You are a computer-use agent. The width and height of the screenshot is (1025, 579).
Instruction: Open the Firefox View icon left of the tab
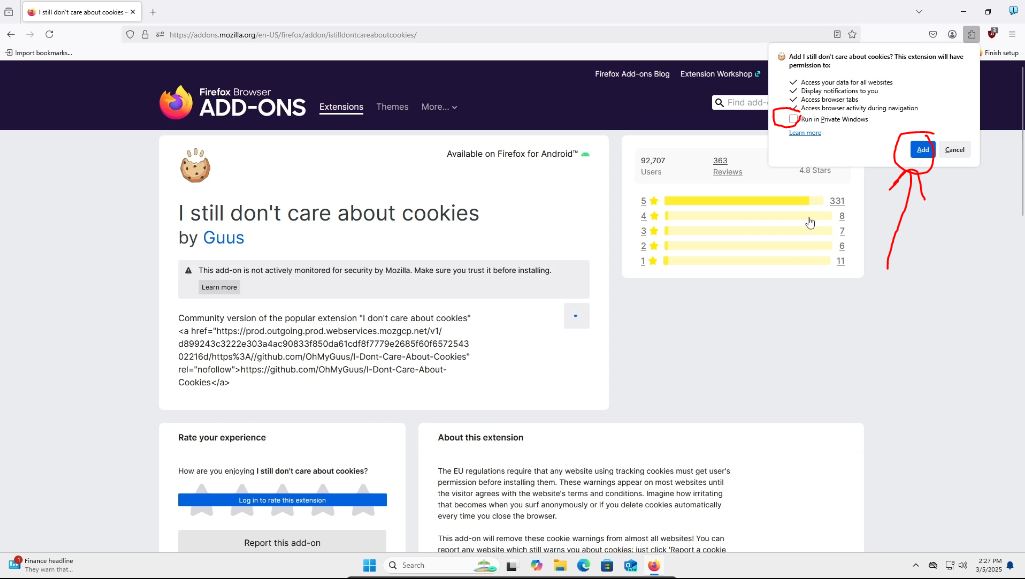(x=8, y=12)
